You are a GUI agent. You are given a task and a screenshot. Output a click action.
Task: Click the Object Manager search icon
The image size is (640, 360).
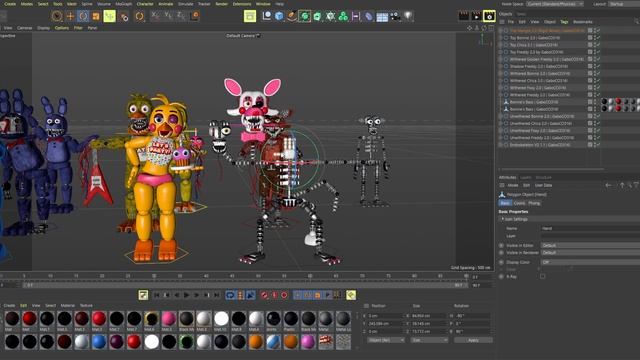[x=636, y=22]
